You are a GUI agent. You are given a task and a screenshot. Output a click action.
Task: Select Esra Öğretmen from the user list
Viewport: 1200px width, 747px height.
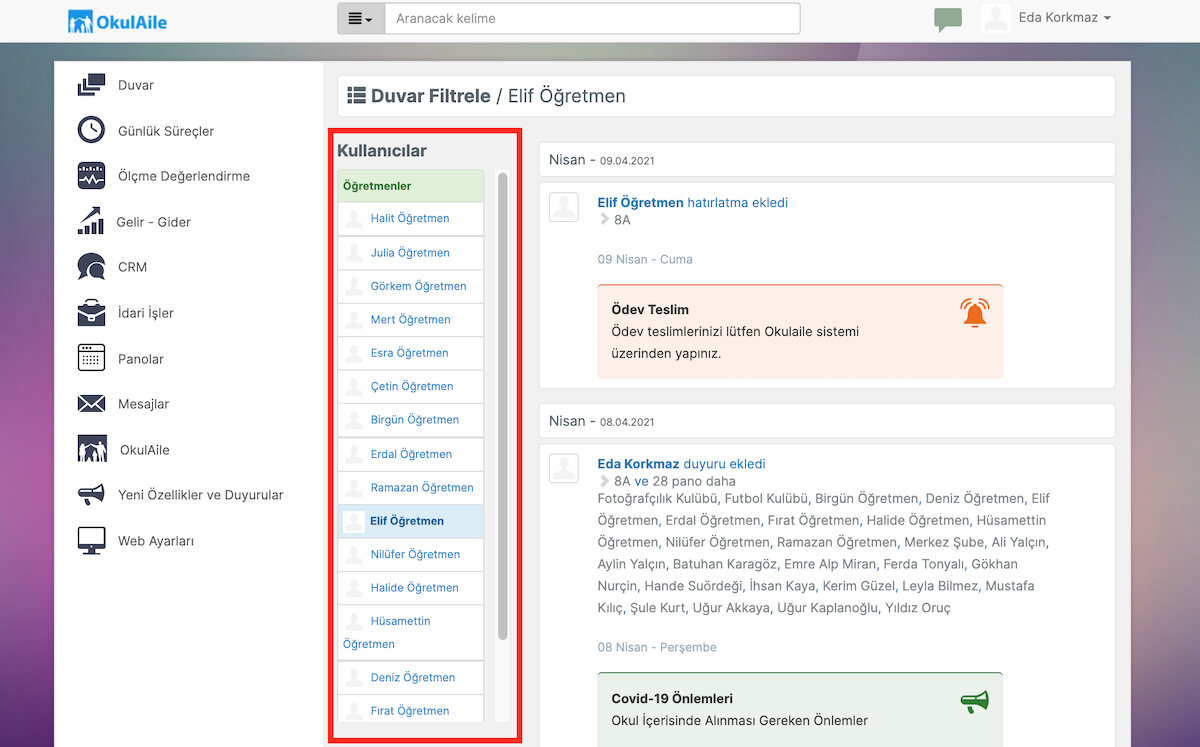(x=410, y=353)
